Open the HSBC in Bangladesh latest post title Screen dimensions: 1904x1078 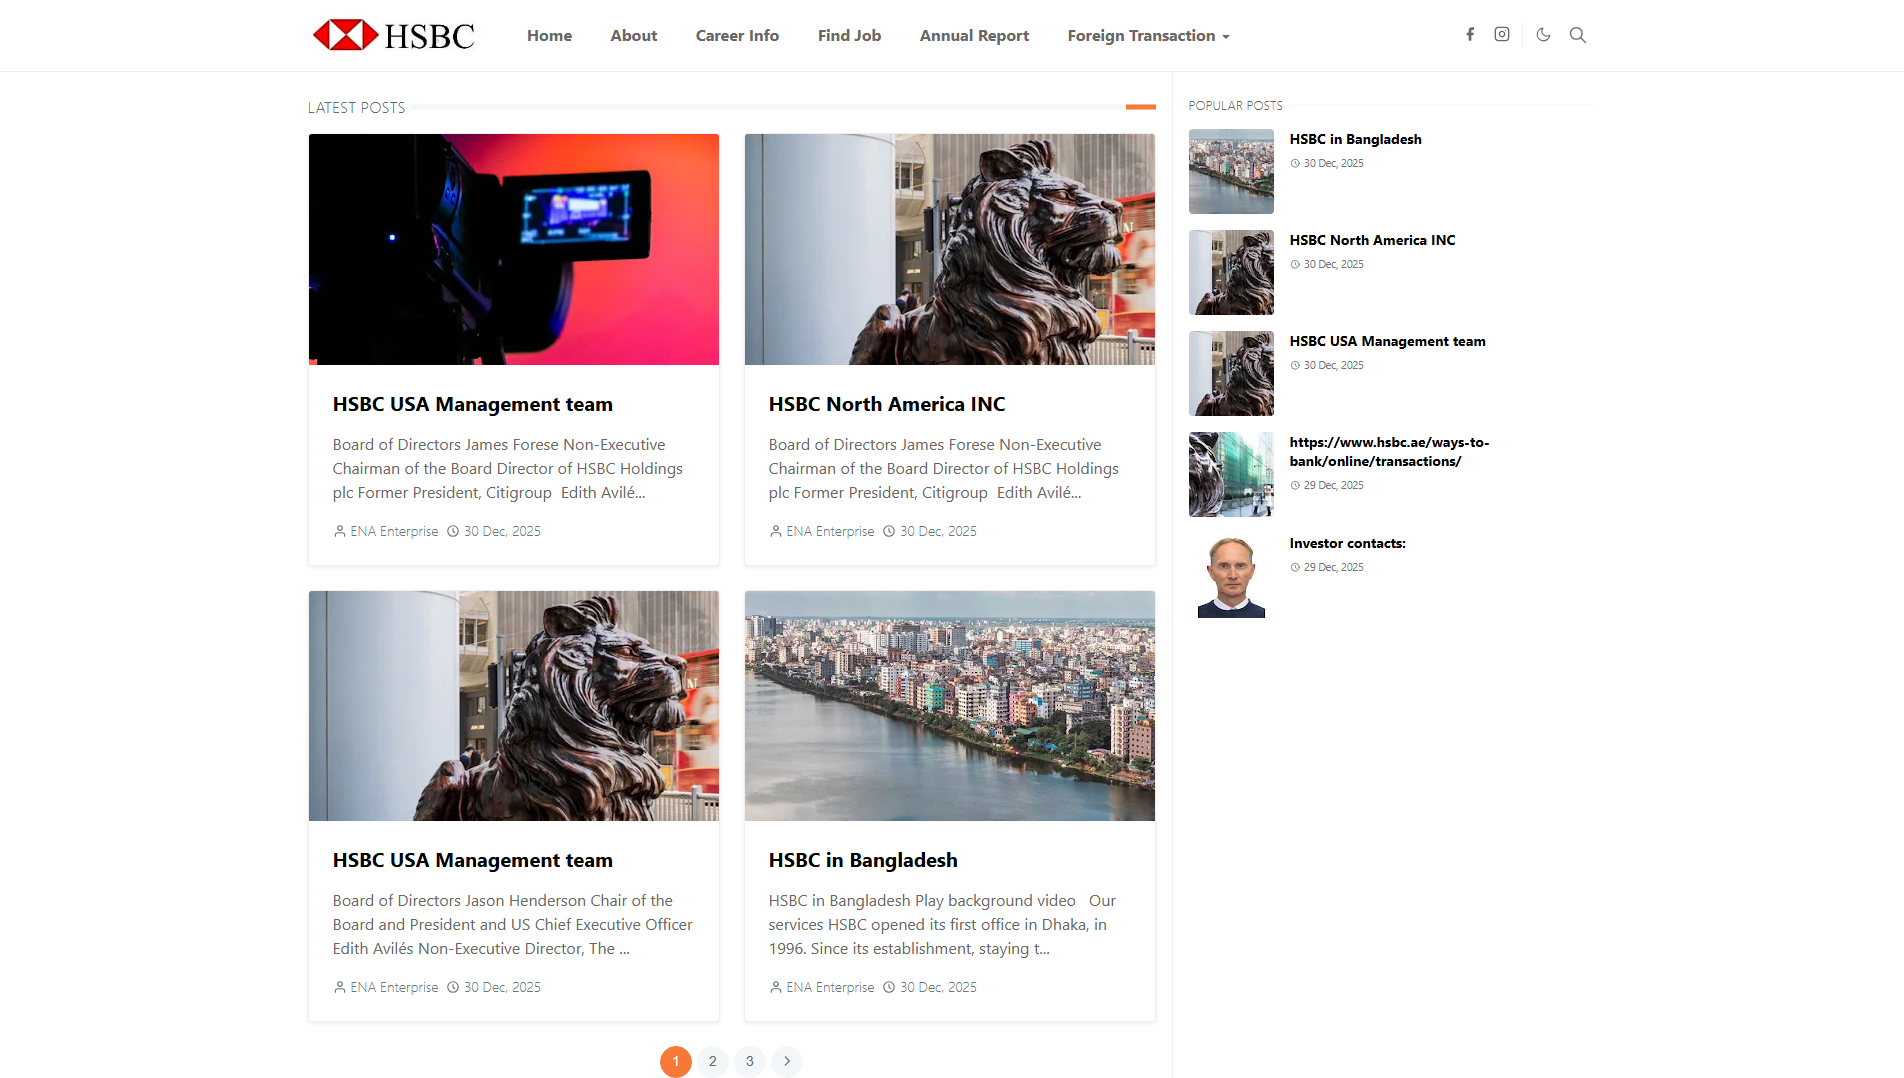point(863,860)
